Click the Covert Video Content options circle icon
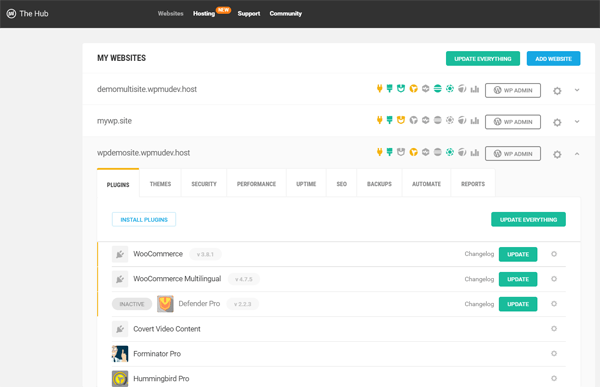 pos(554,328)
